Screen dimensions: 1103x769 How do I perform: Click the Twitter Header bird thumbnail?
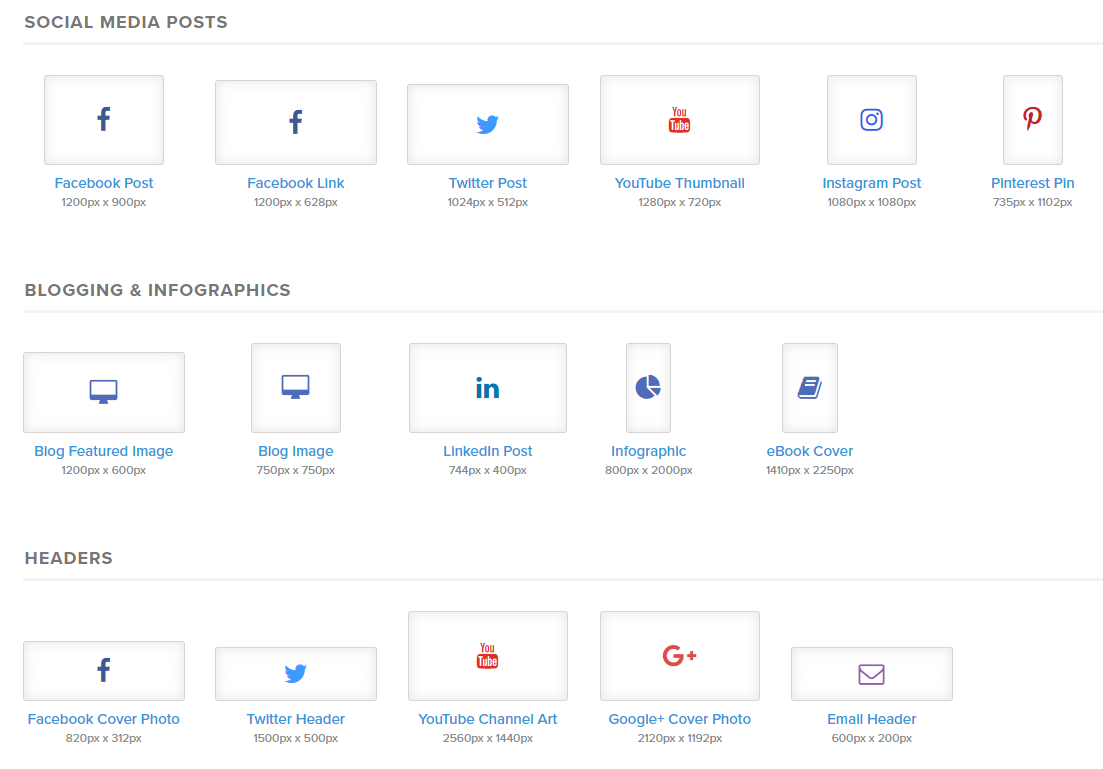(x=296, y=674)
